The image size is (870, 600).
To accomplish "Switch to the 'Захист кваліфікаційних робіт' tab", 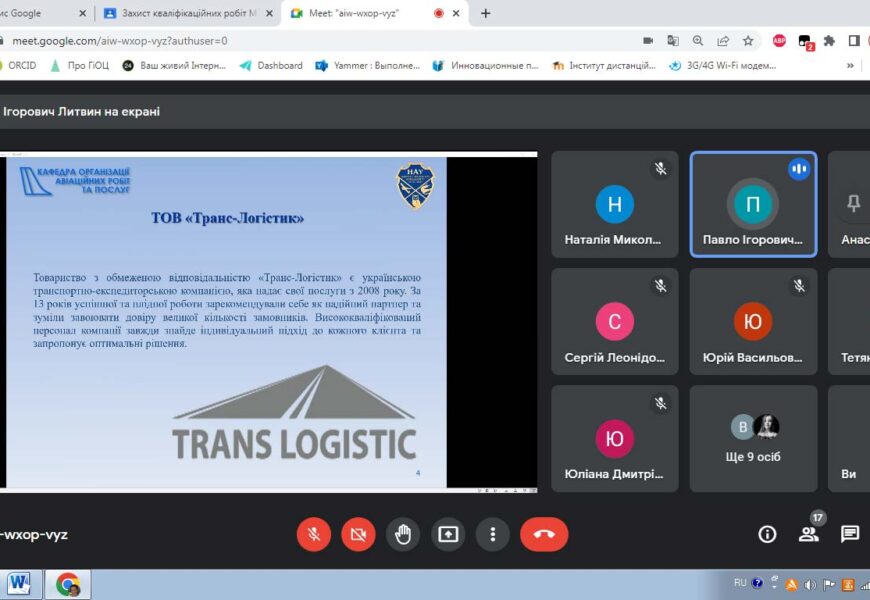I will tap(186, 13).
